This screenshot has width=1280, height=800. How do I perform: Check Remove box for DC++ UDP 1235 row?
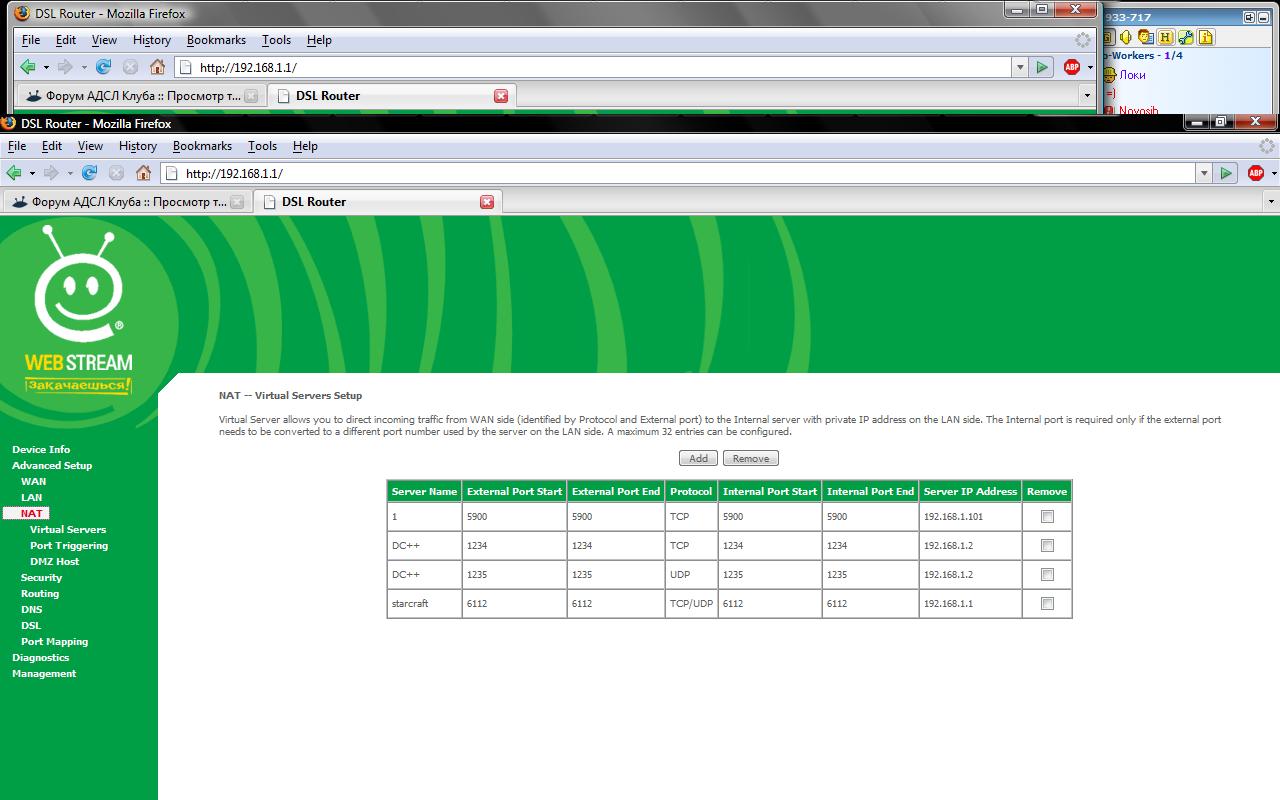[x=1047, y=575]
